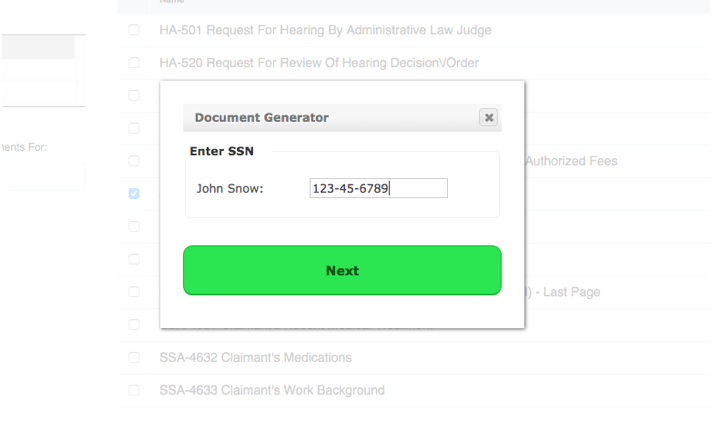Click the Document Generator title bar
Viewport: 714px width, 435px height.
(x=331, y=118)
